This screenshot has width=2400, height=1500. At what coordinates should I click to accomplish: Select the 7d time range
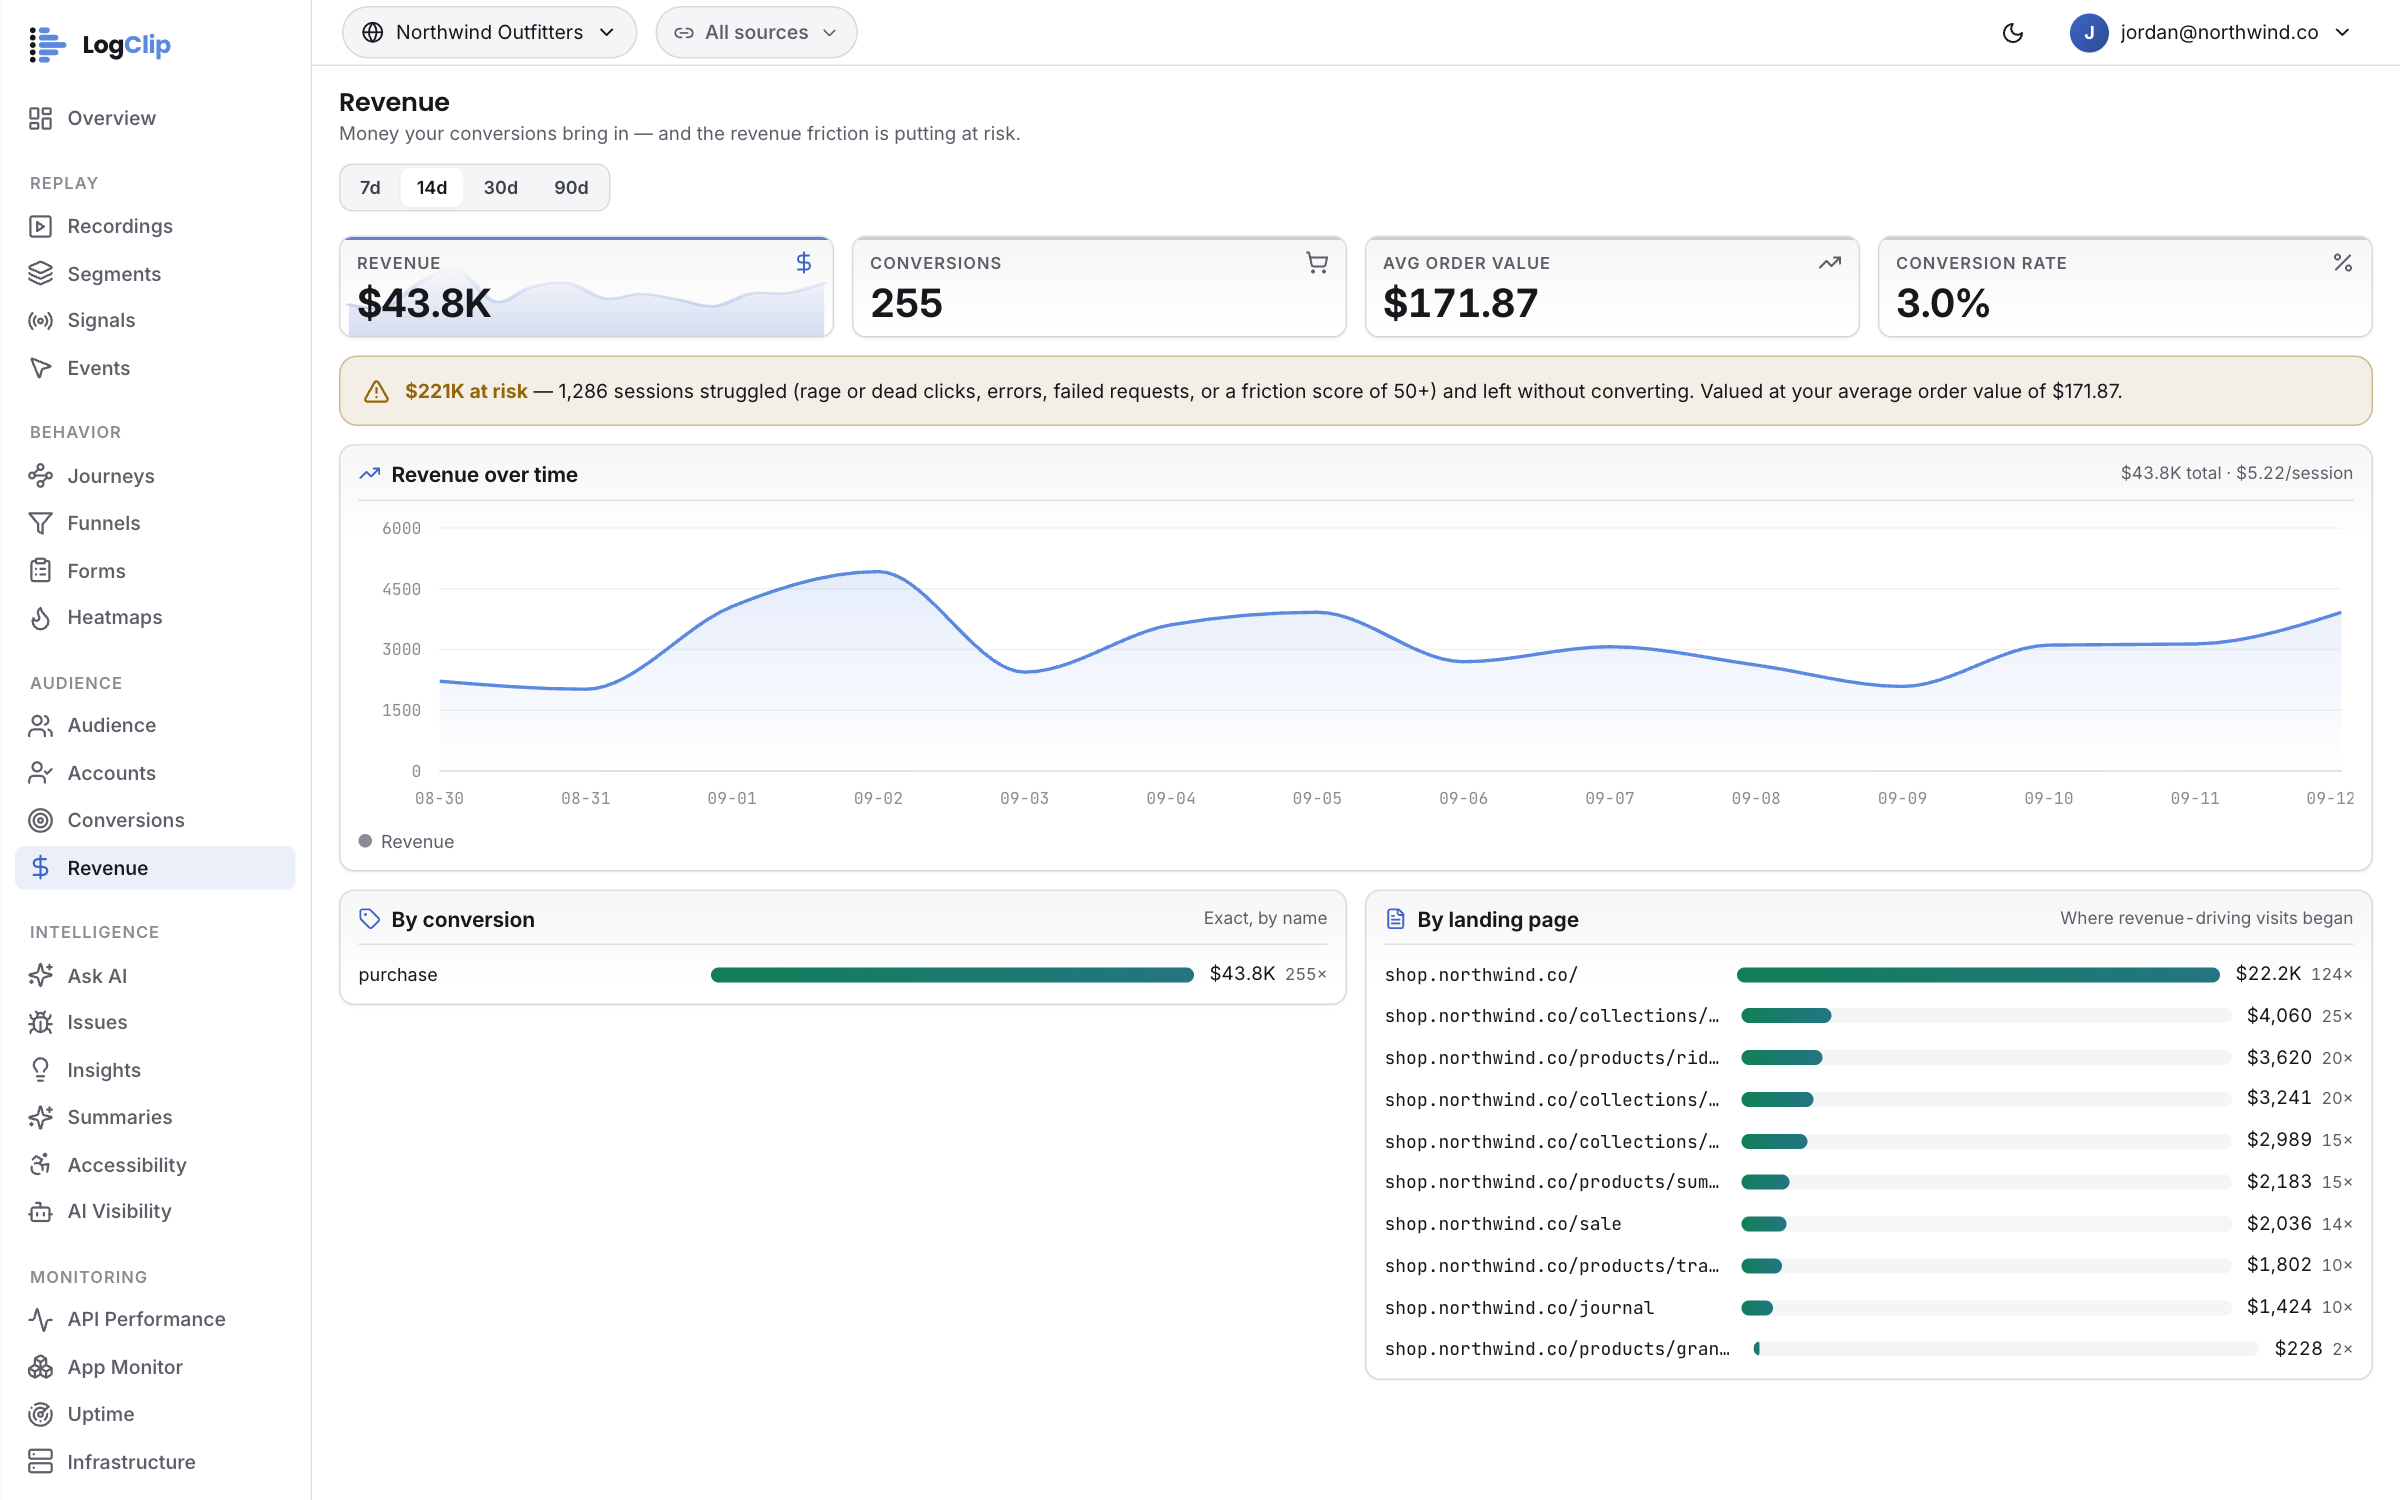370,187
